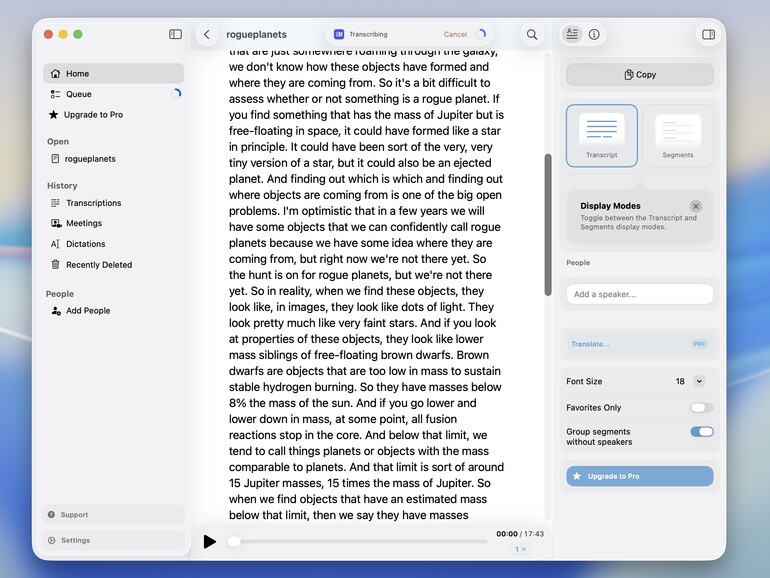This screenshot has height=578, width=770.
Task: Click the PRO badge beside Translate
Action: tap(699, 344)
